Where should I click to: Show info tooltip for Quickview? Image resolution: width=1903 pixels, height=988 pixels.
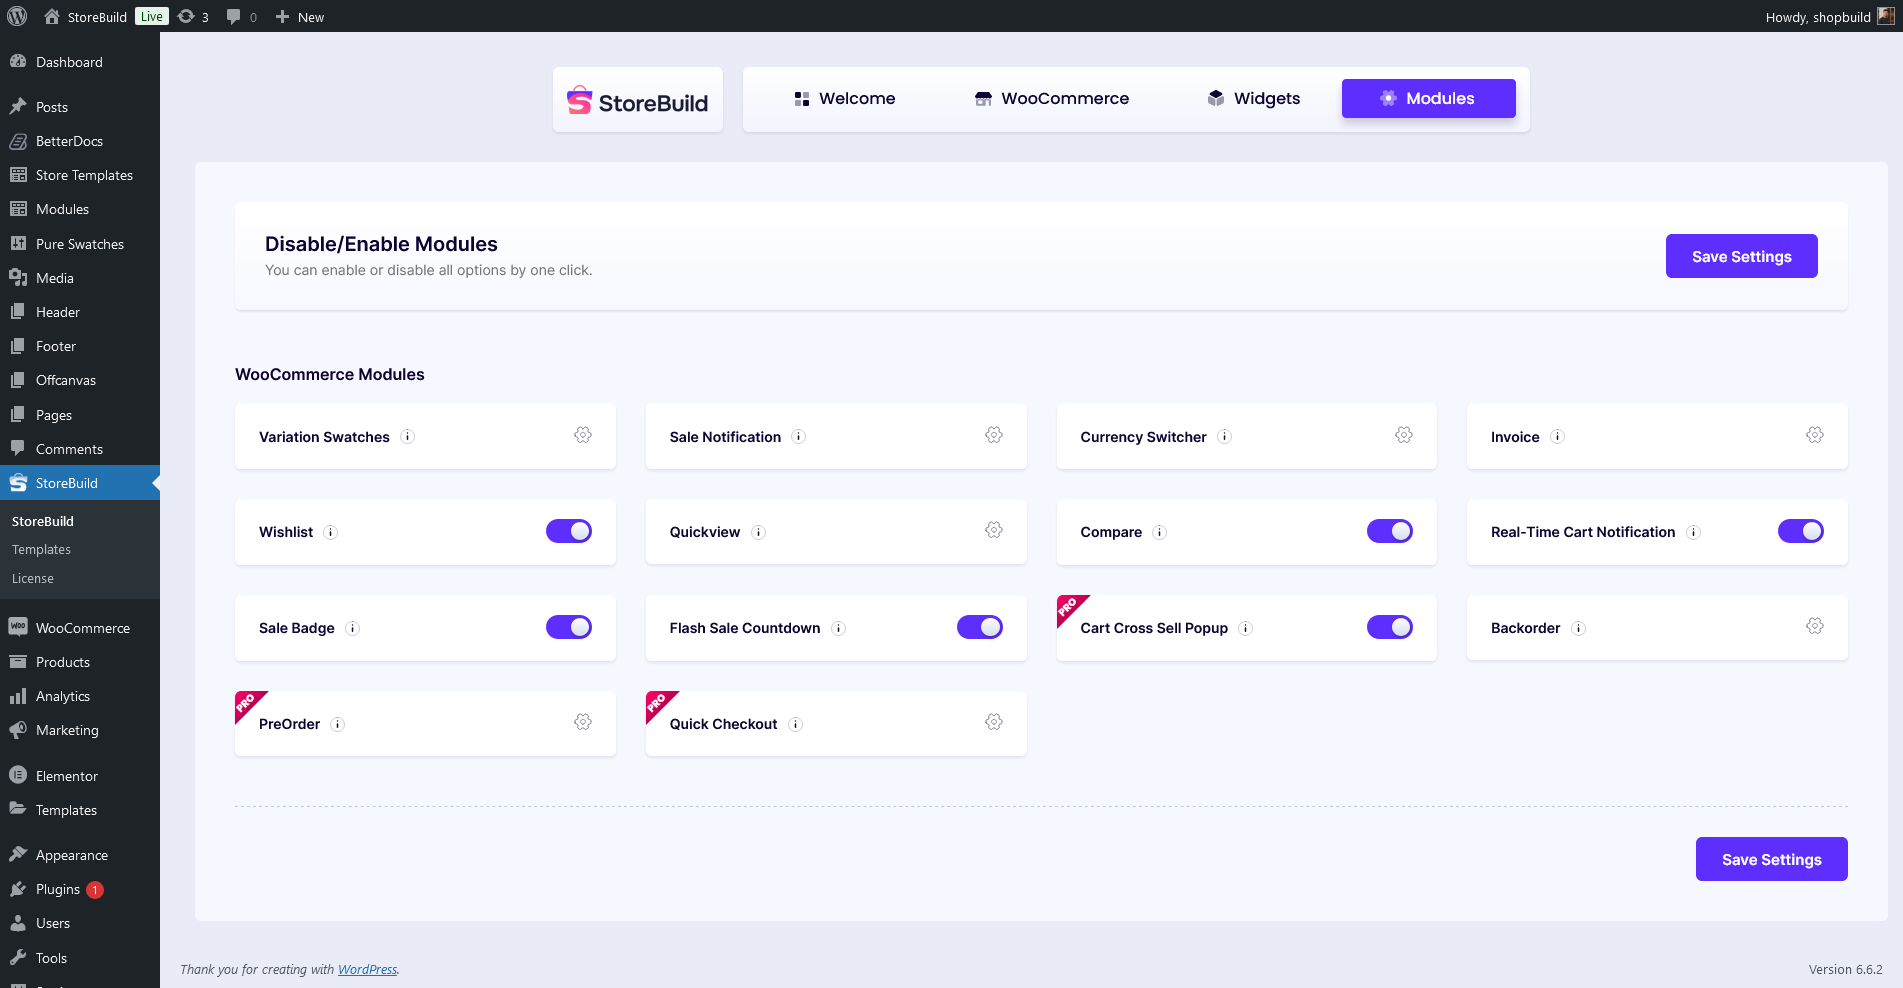[x=759, y=533]
